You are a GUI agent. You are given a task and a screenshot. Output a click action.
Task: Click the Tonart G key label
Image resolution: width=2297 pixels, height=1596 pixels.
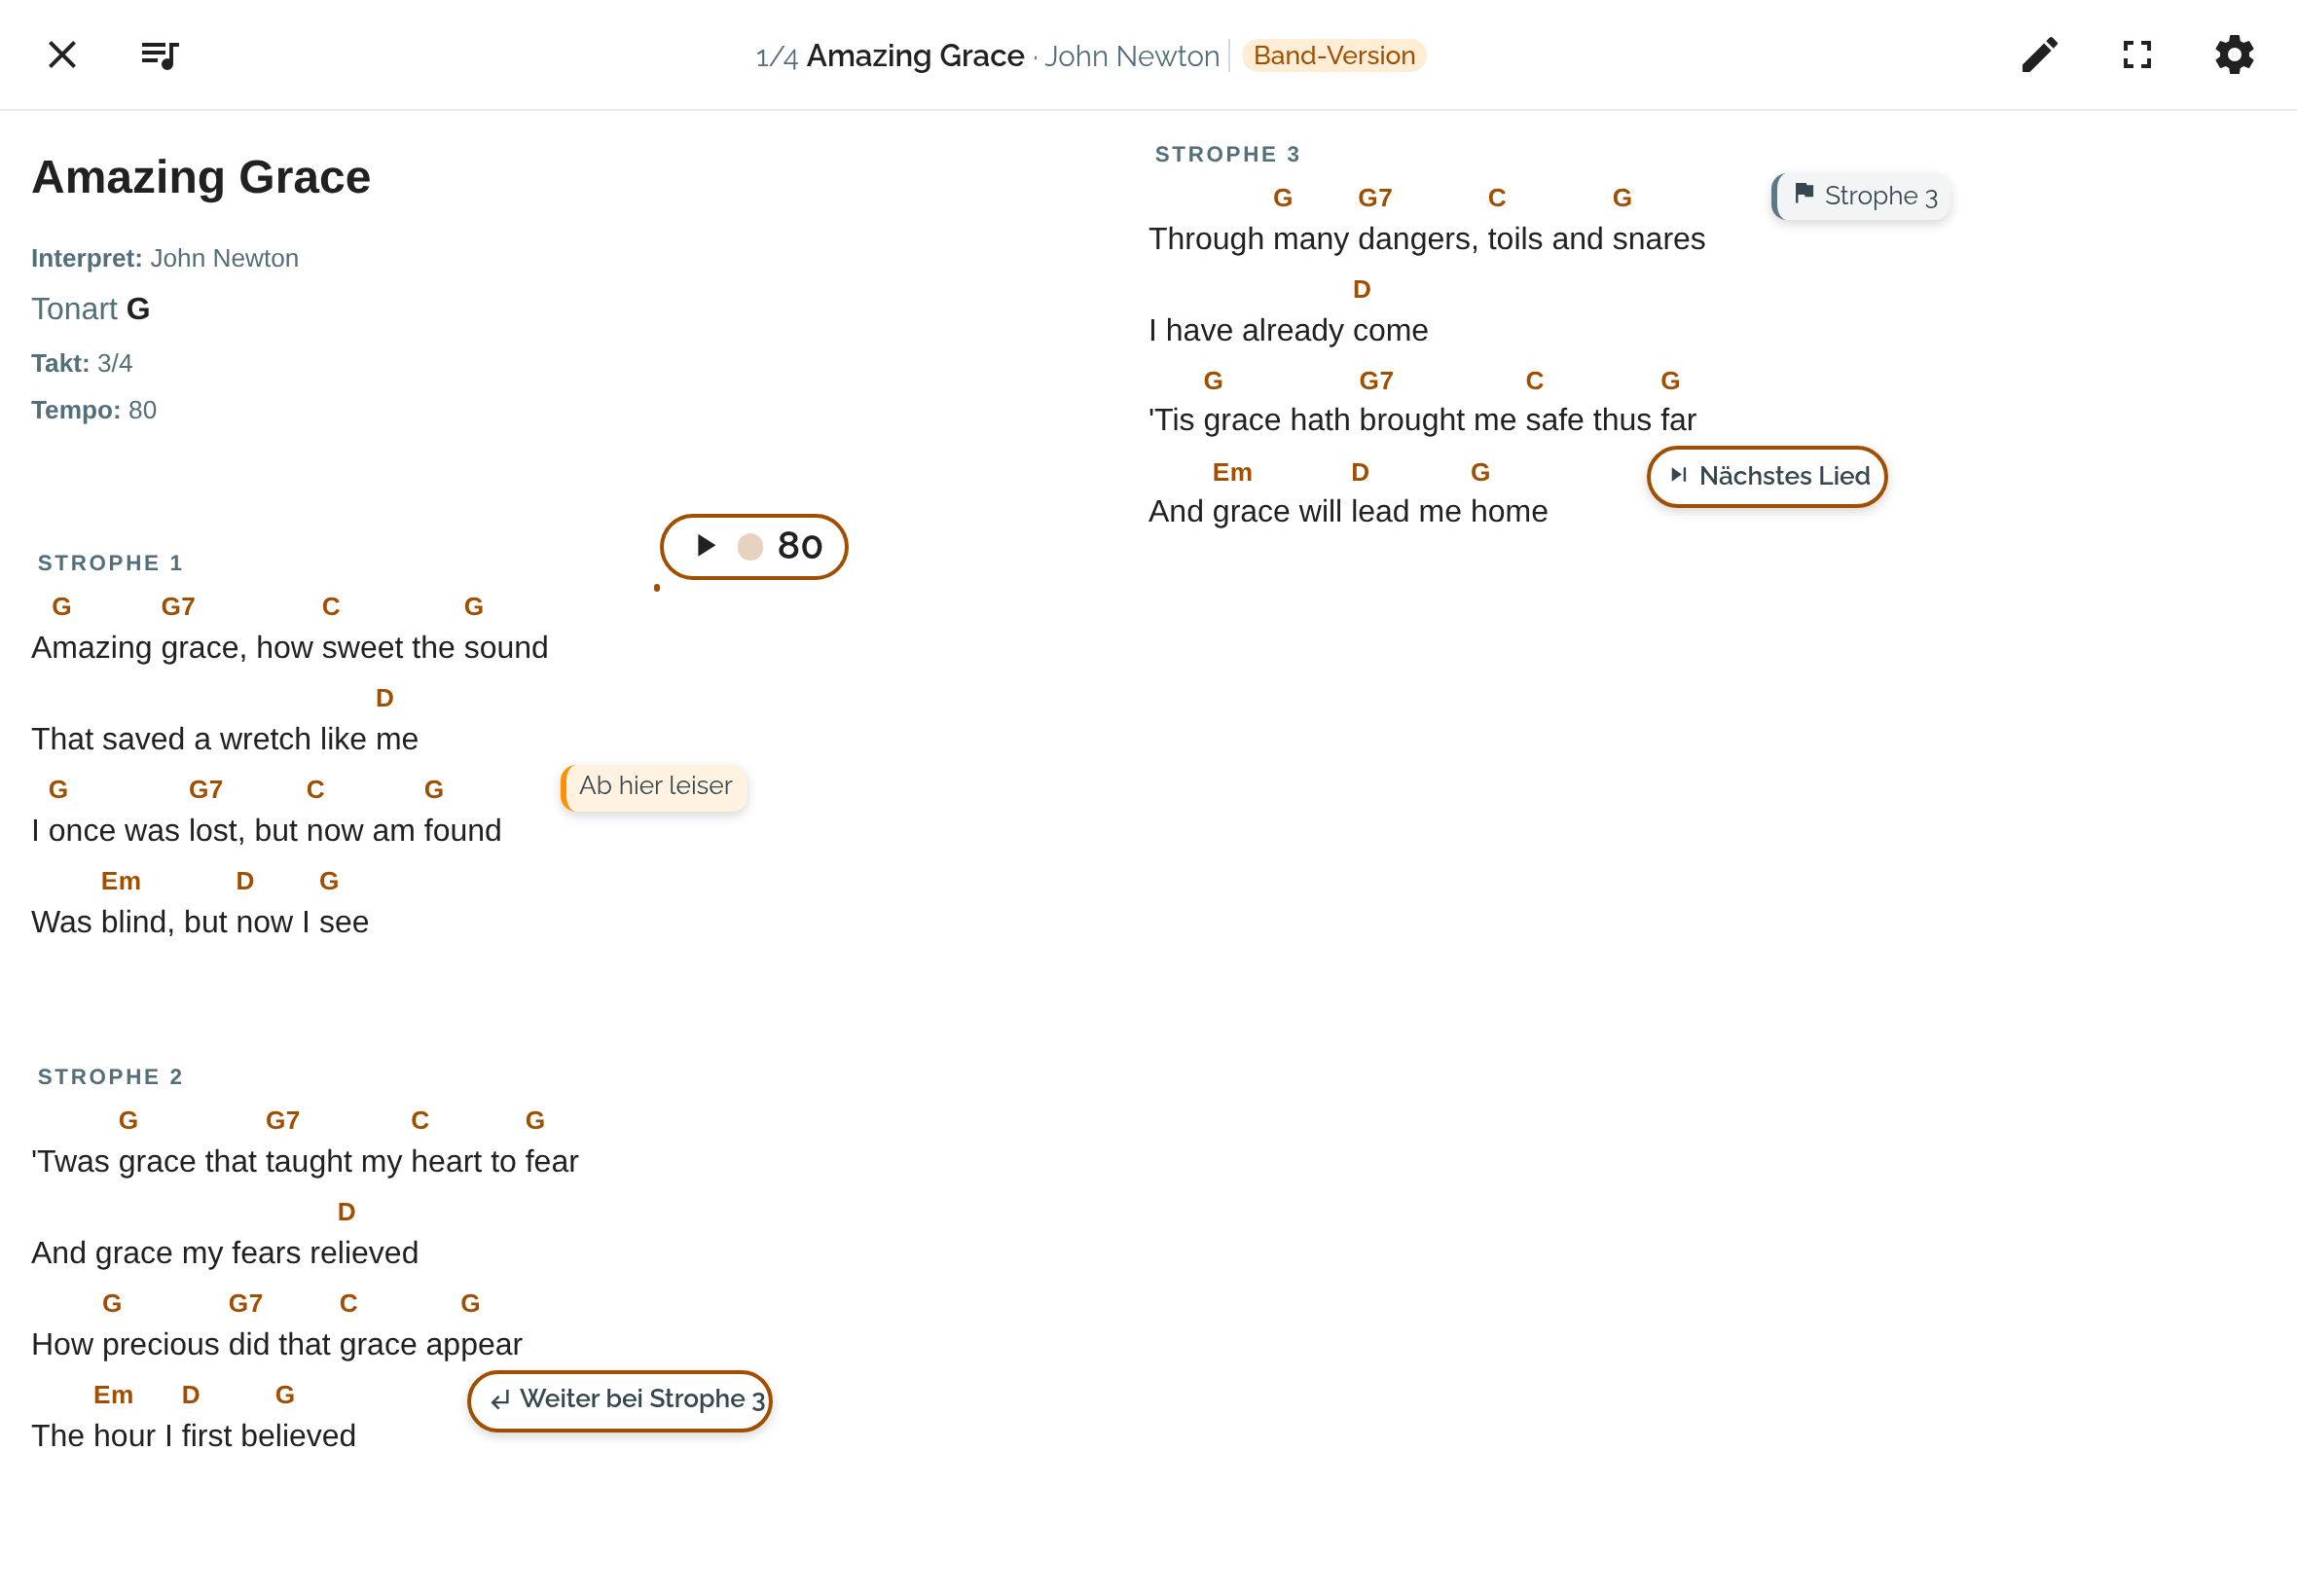90,309
